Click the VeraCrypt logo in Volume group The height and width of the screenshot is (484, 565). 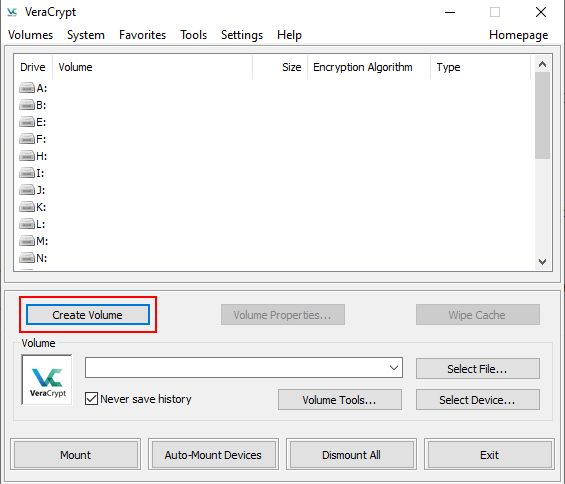47,379
